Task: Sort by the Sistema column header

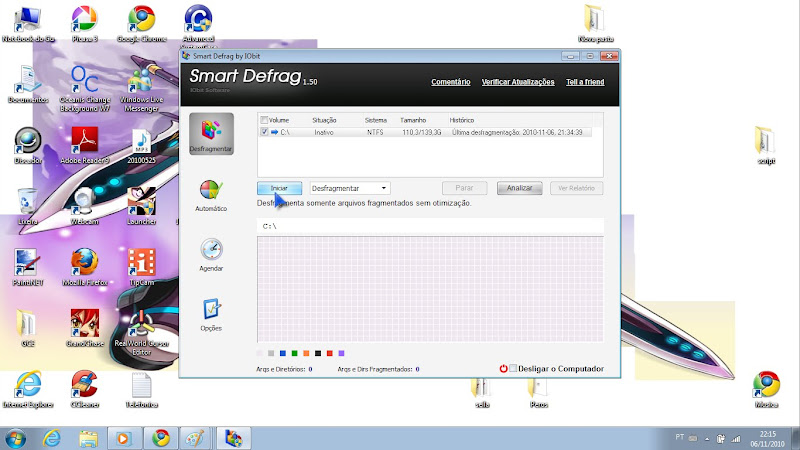Action: [x=376, y=120]
